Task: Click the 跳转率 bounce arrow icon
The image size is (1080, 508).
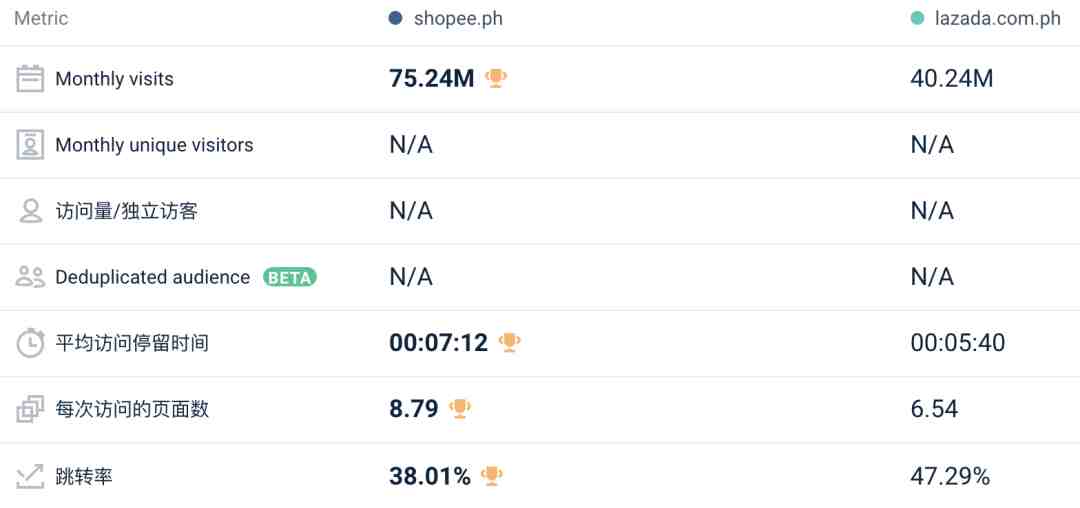Action: (x=30, y=476)
